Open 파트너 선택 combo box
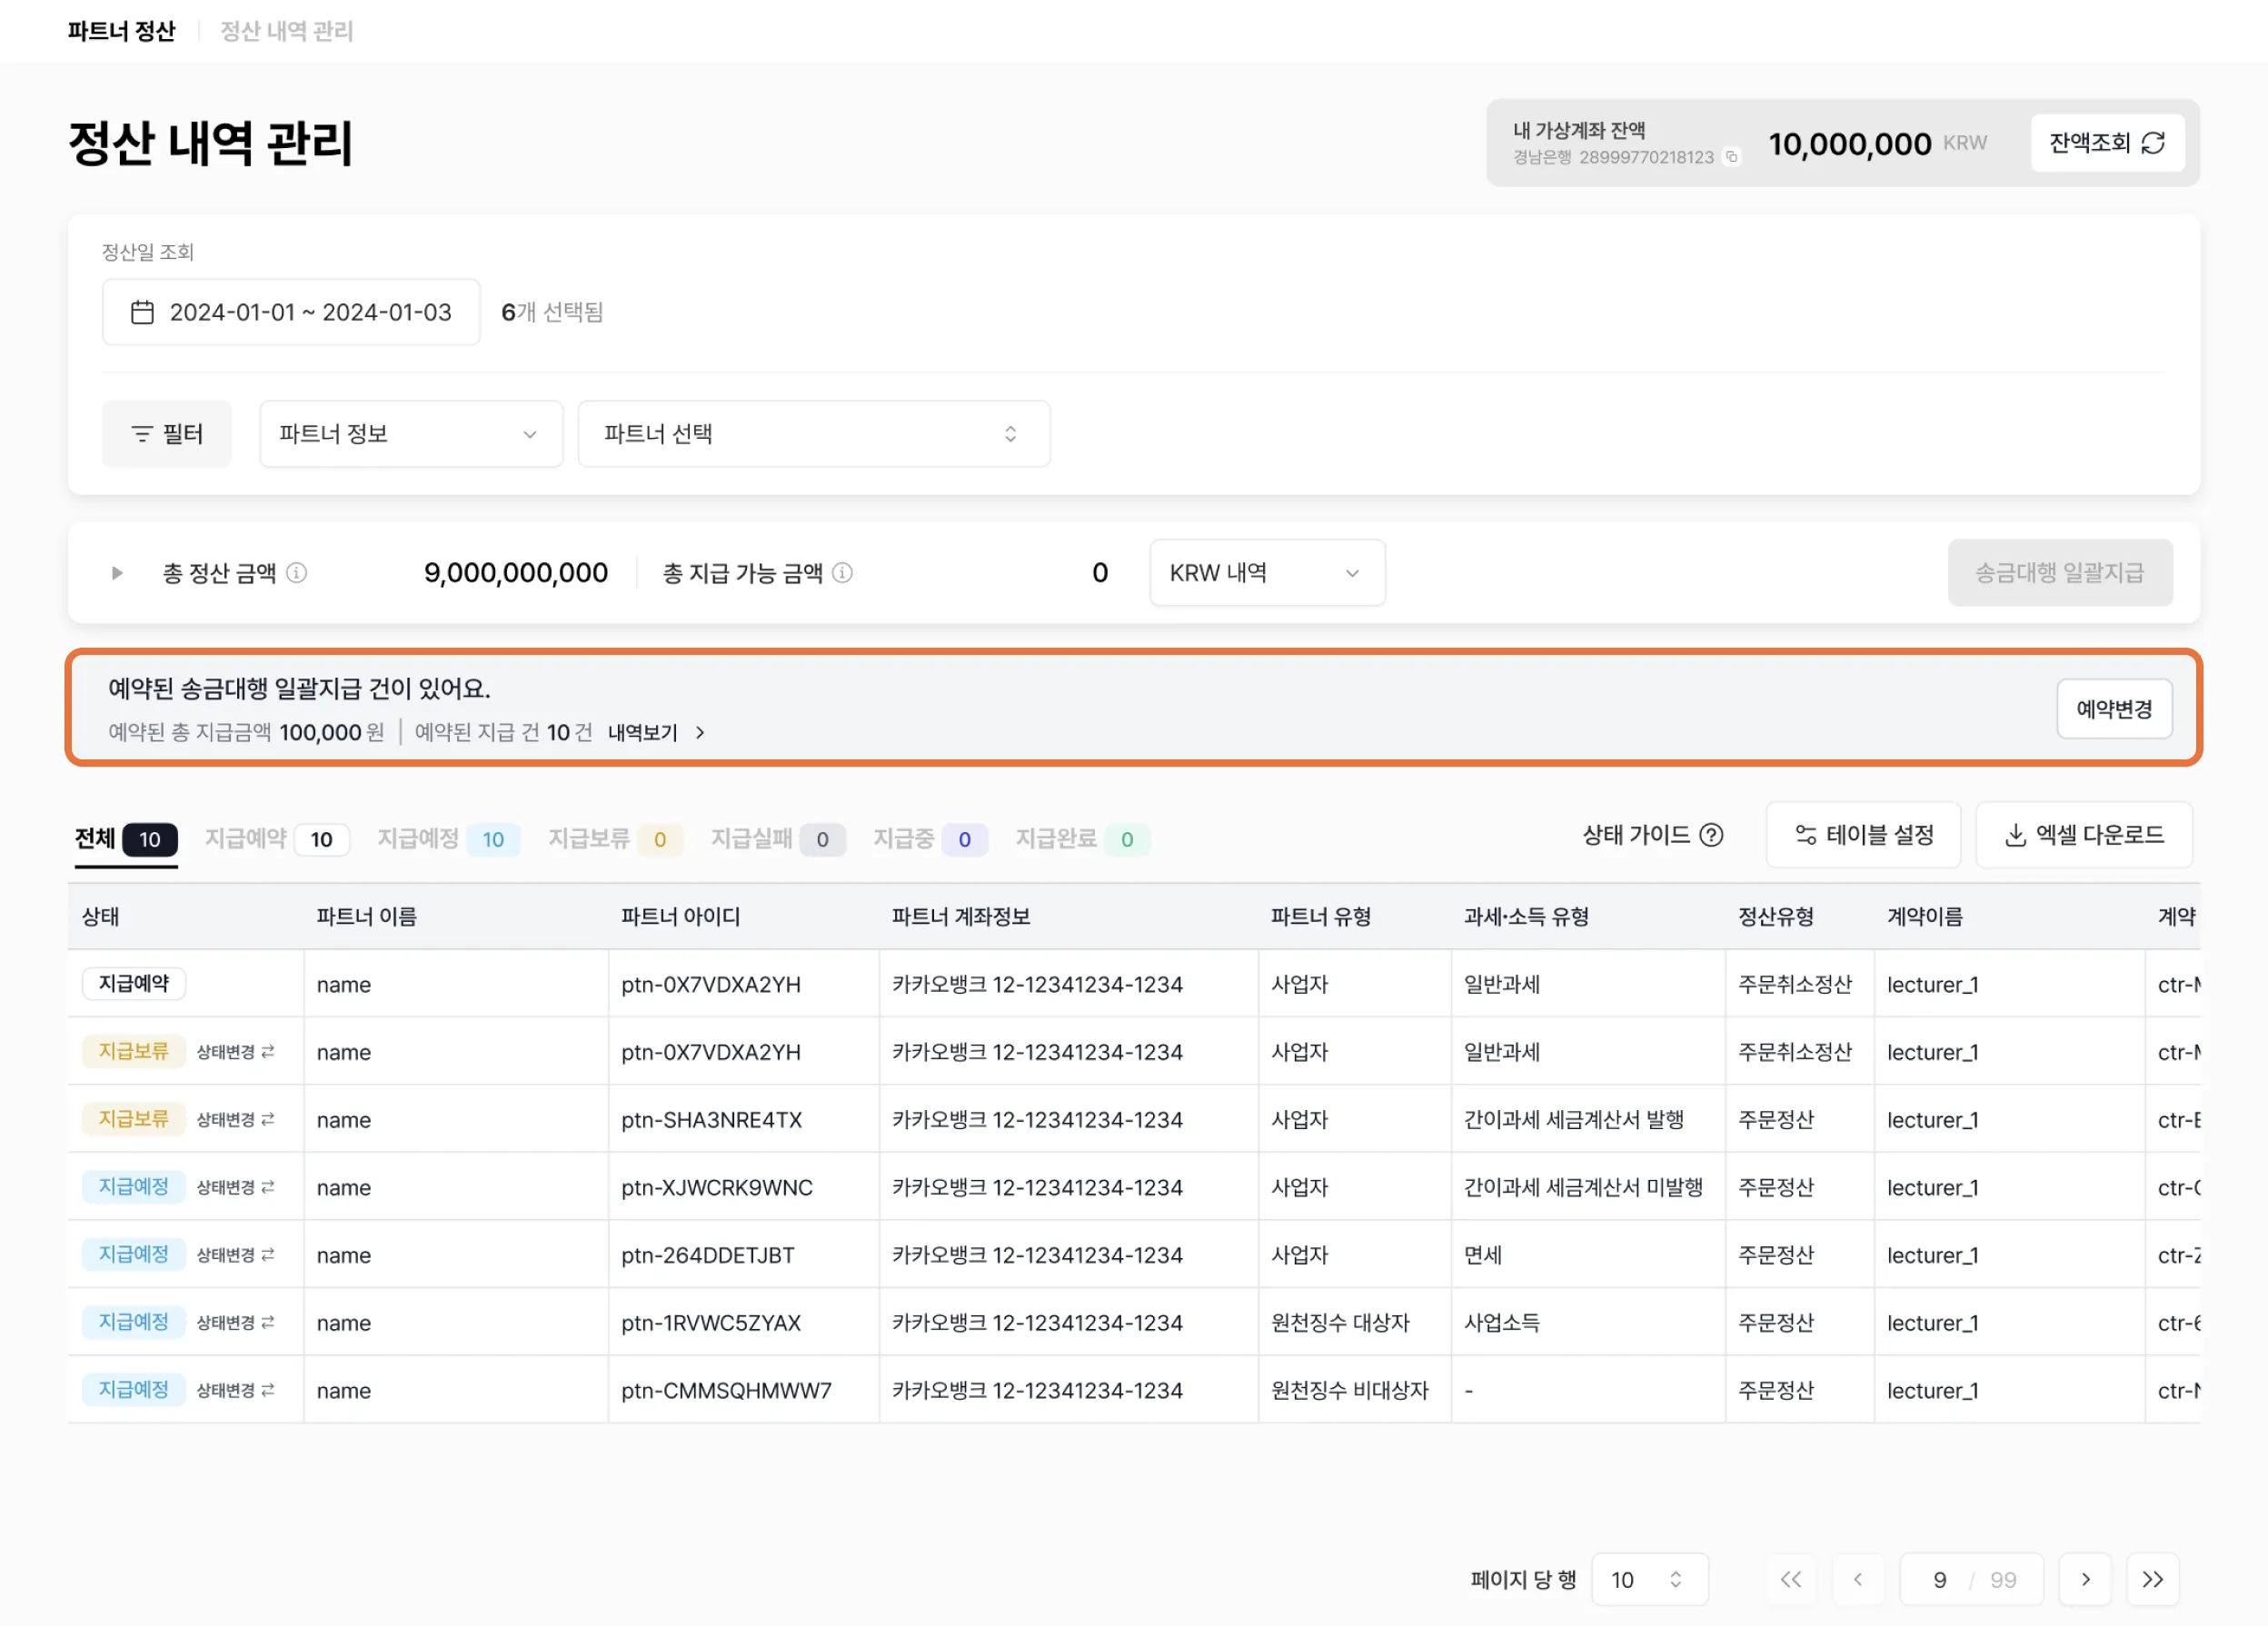The height and width of the screenshot is (1626, 2268). (x=813, y=434)
